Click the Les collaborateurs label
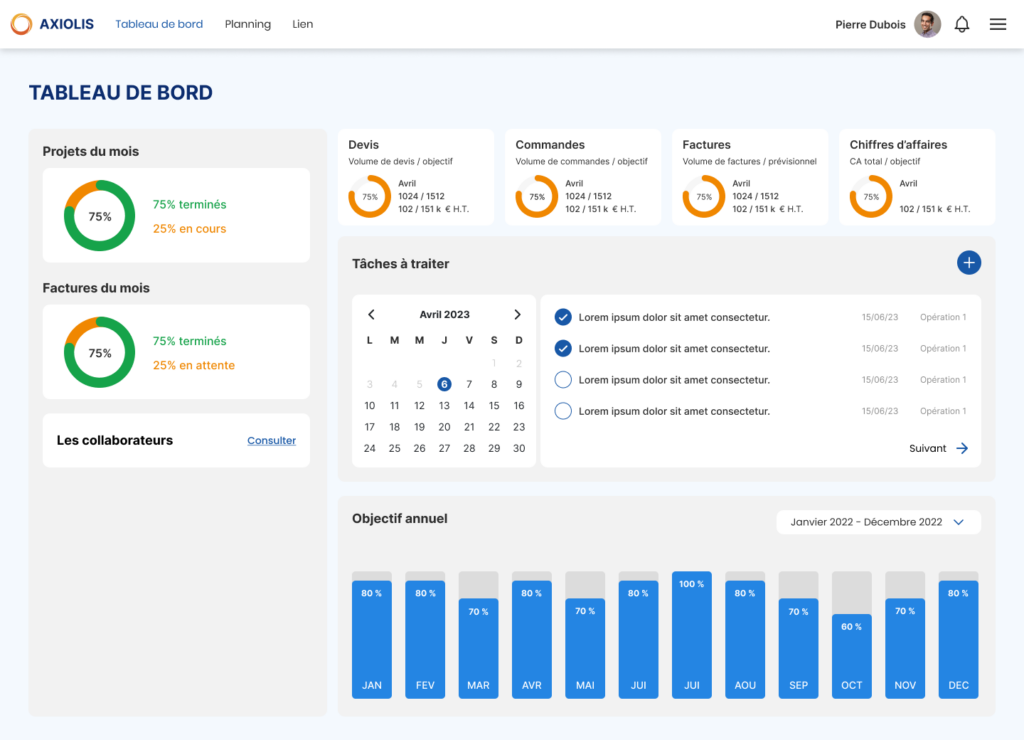Image resolution: width=1024 pixels, height=740 pixels. (115, 440)
